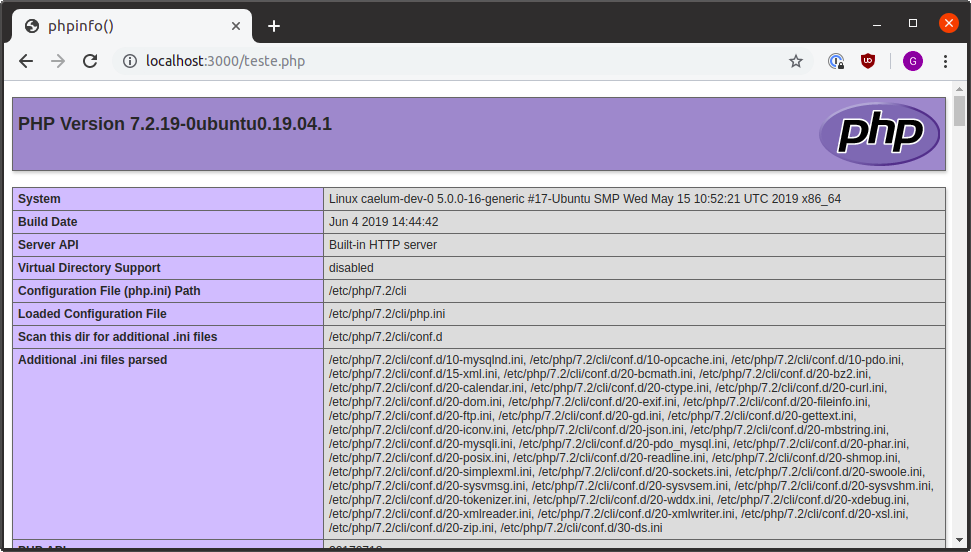This screenshot has height=552, width=971.
Task: Reload the teste.php page
Action: point(90,61)
